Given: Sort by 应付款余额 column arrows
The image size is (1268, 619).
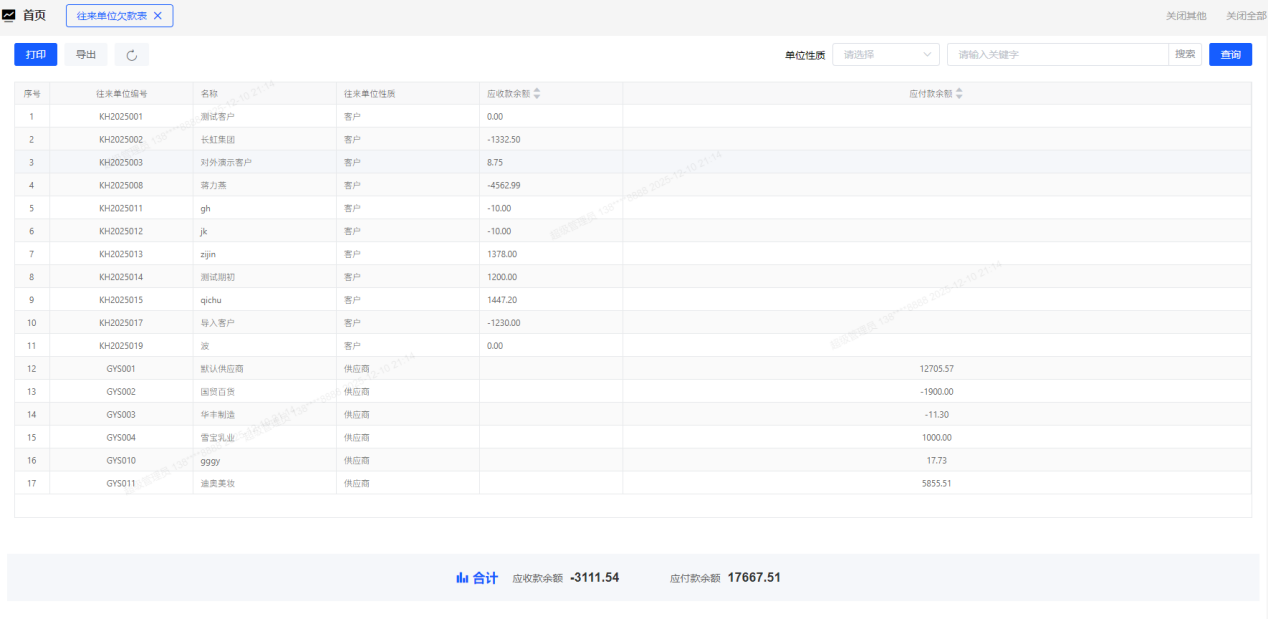Looking at the screenshot, I should 960,94.
